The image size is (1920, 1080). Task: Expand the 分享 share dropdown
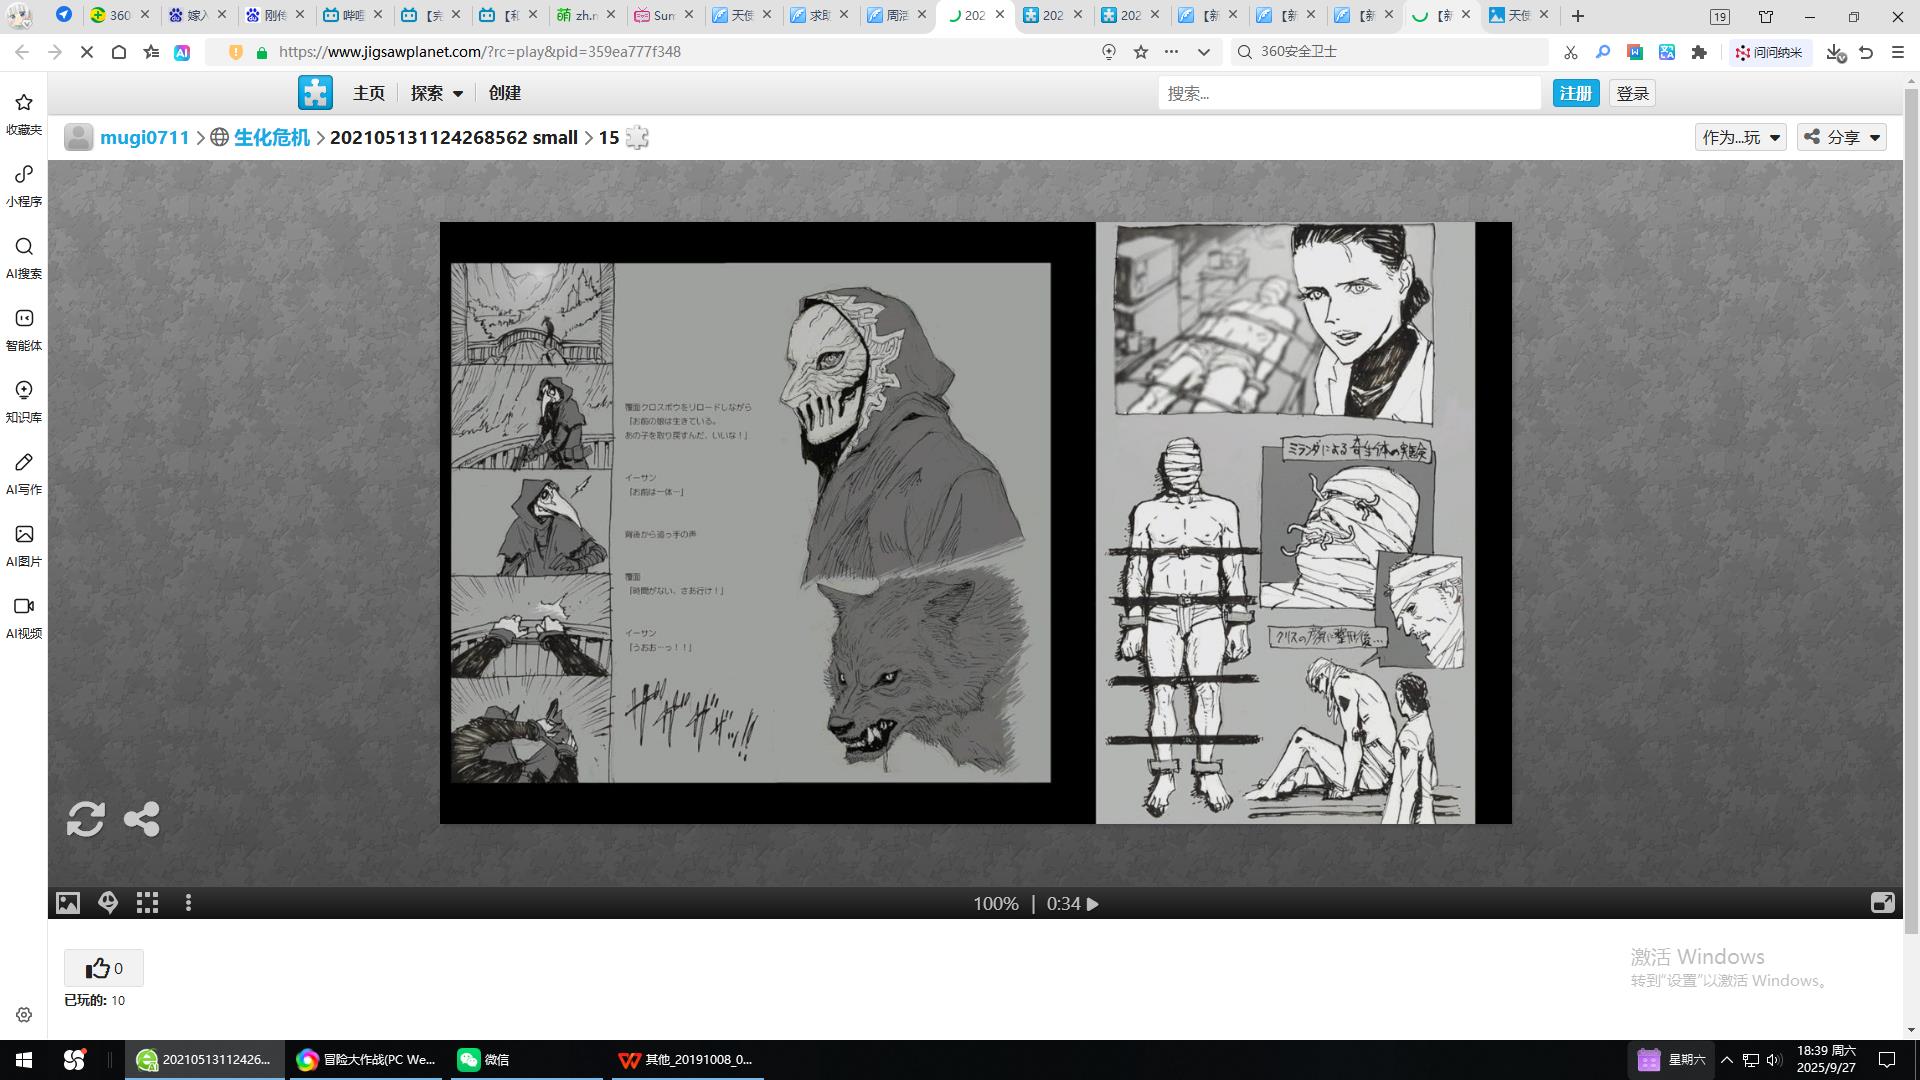[x=1842, y=137]
